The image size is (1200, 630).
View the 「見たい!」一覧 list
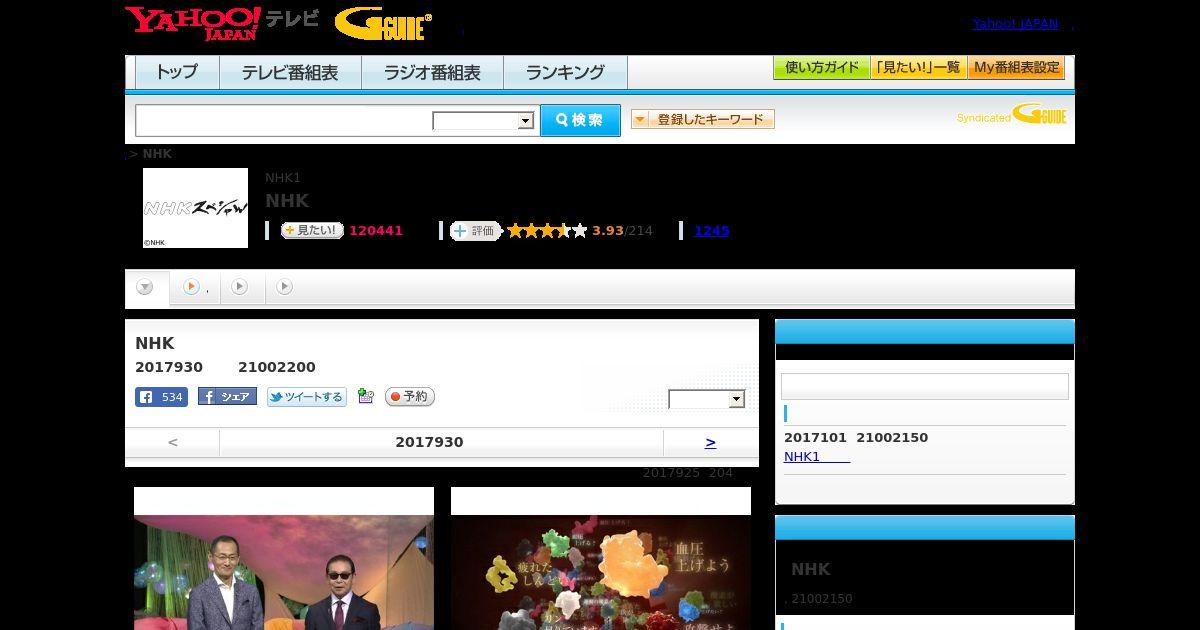pyautogui.click(x=918, y=68)
